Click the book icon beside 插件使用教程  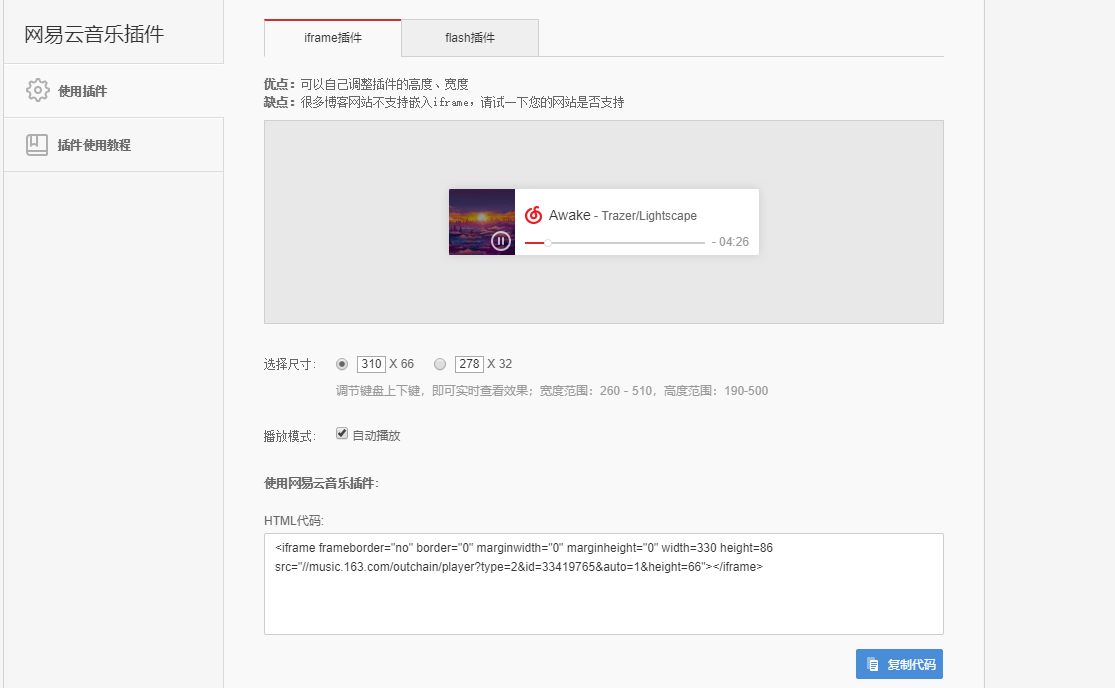coord(37,144)
